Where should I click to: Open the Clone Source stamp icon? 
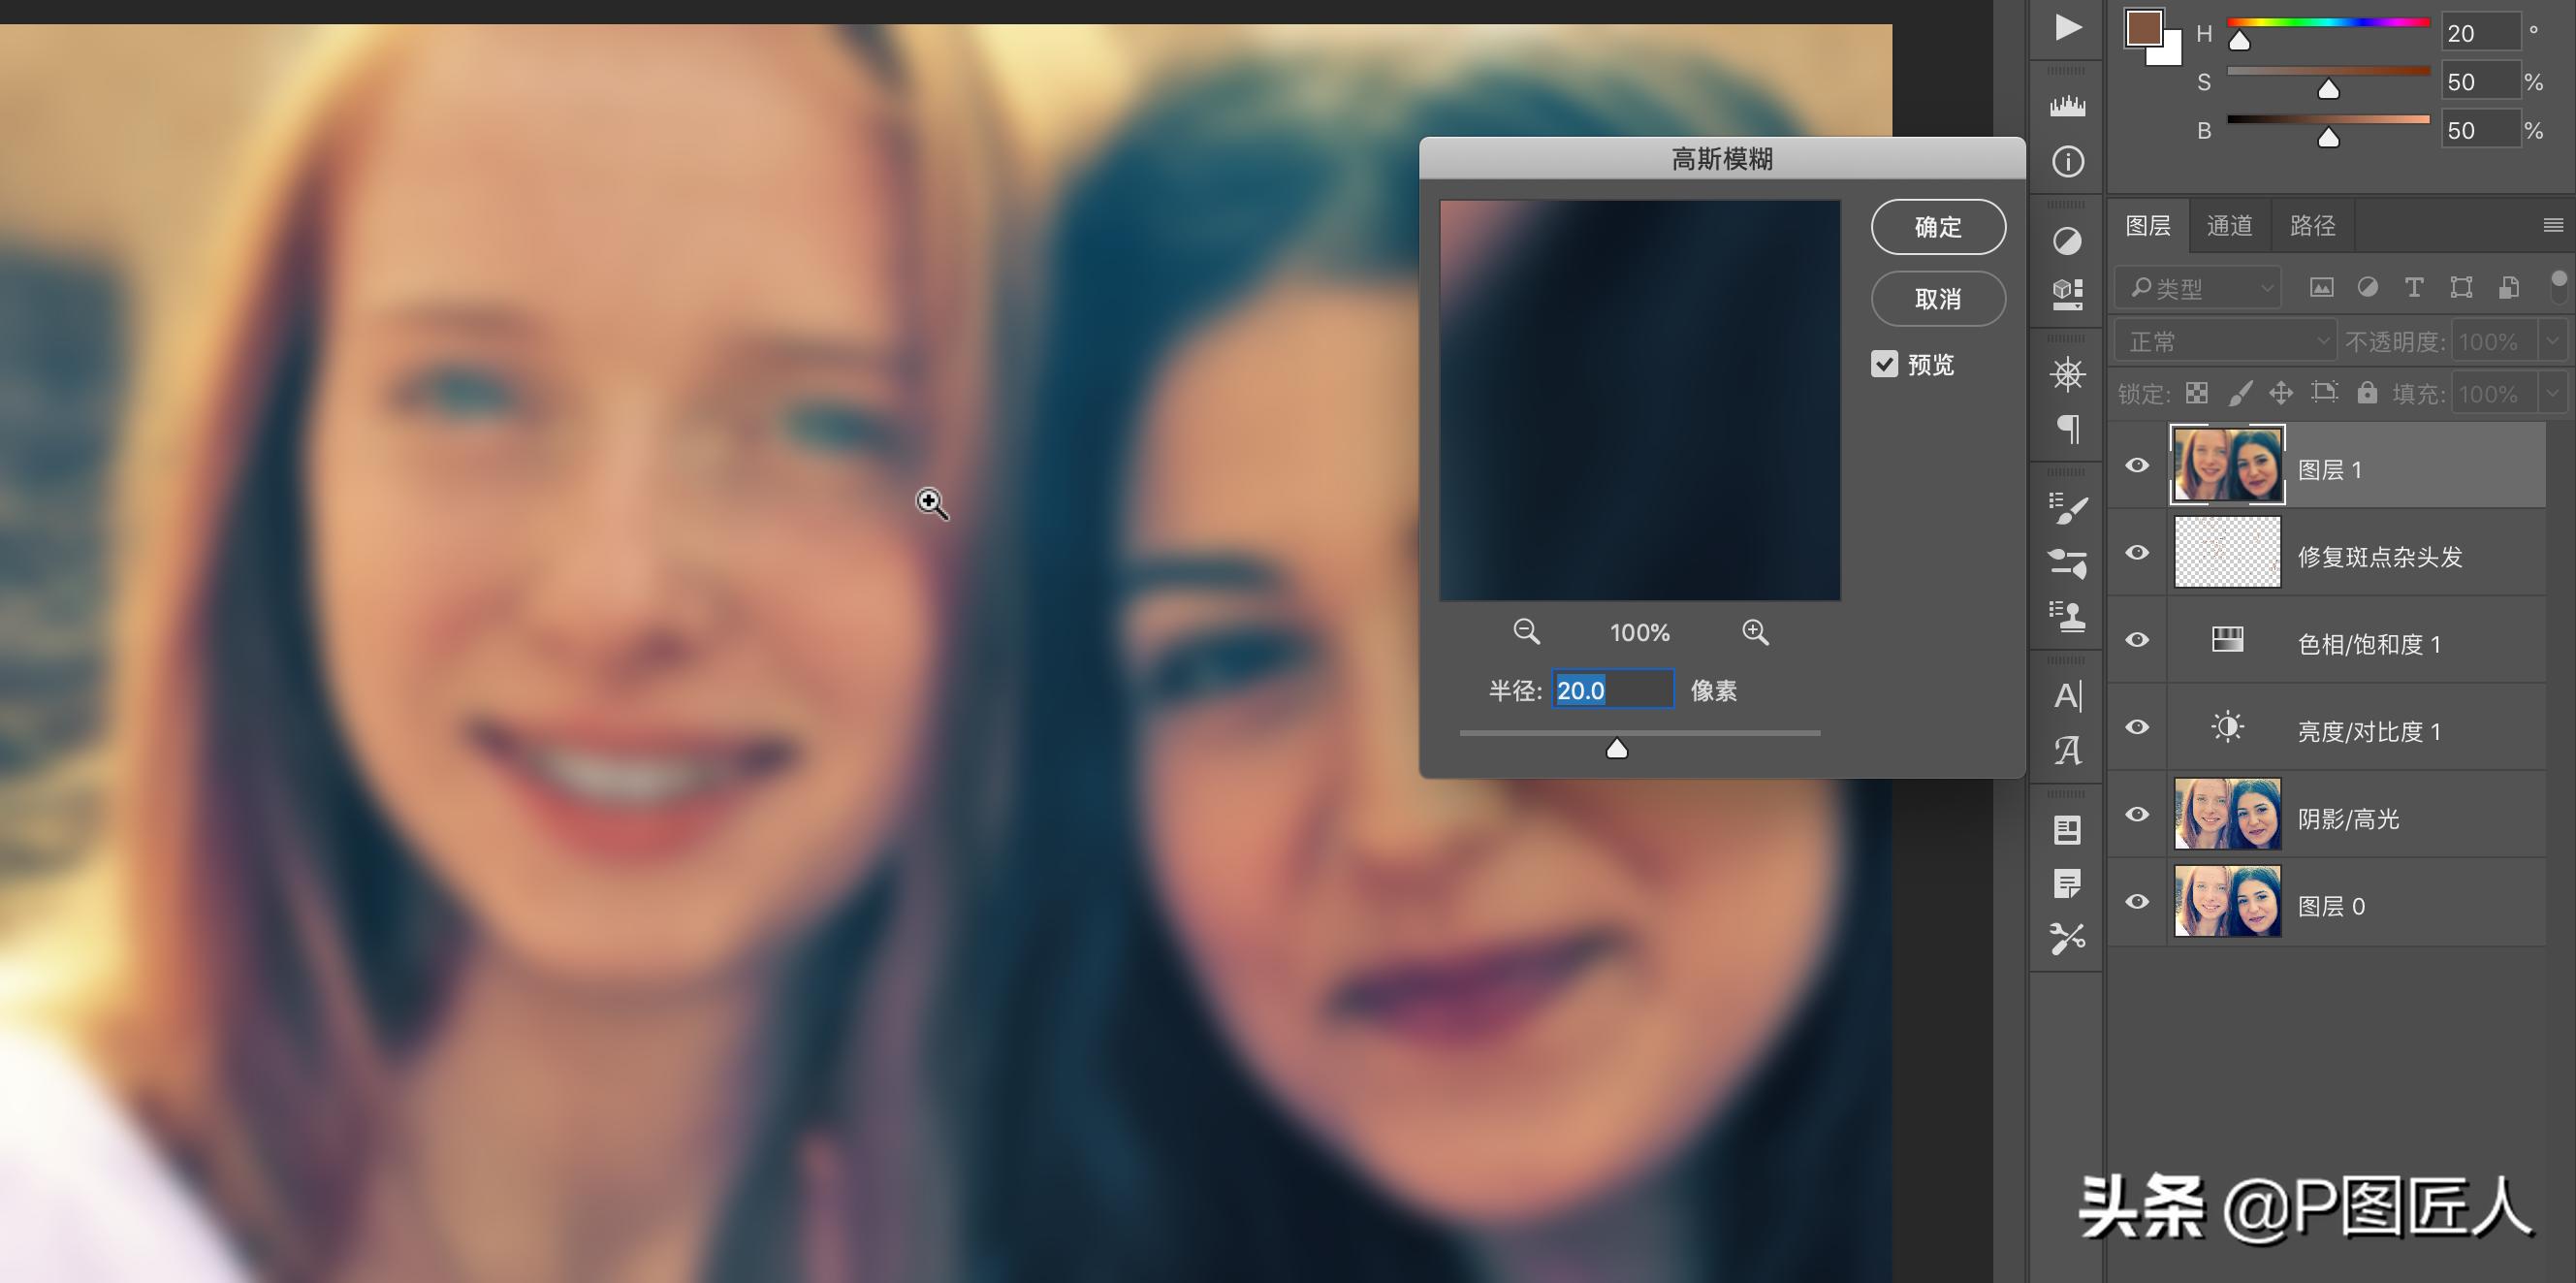coord(2067,616)
